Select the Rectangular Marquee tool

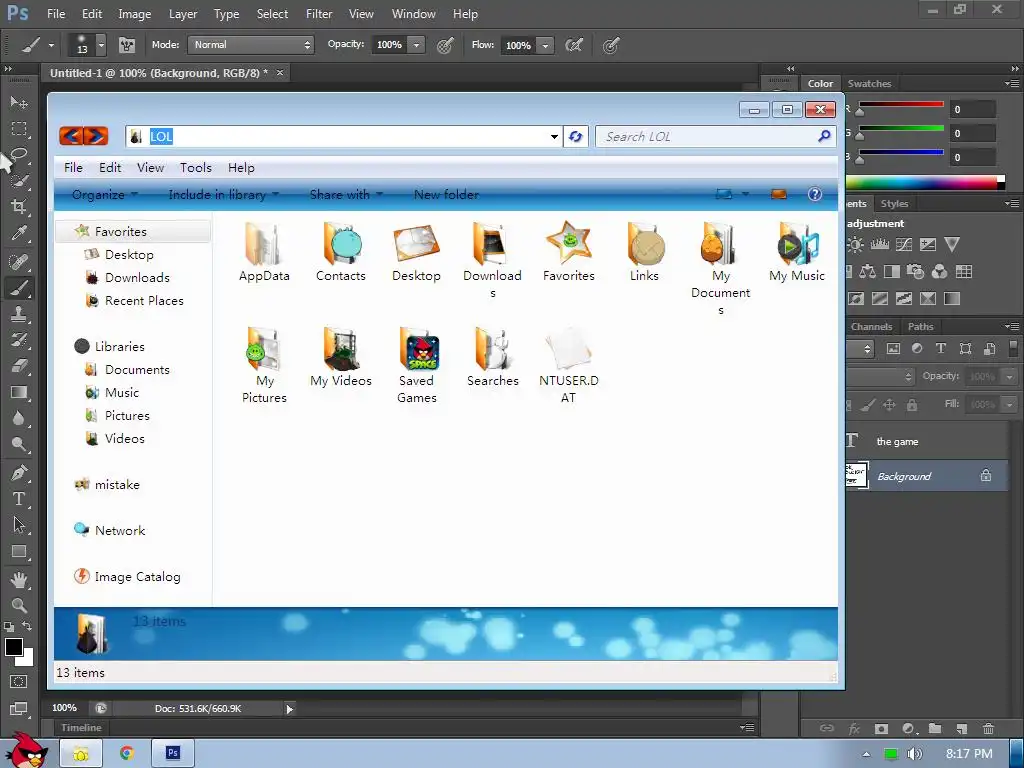19,129
